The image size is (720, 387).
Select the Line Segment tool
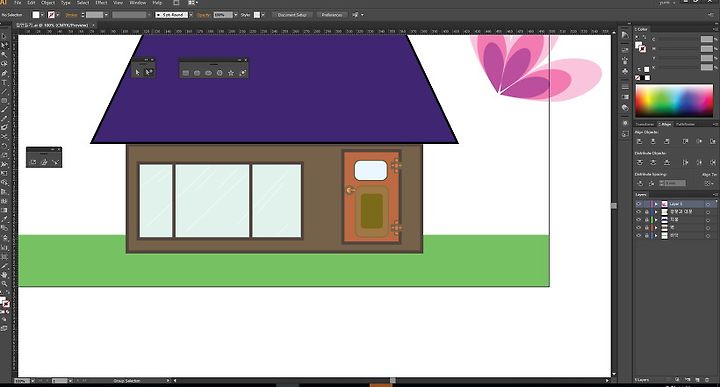coord(5,91)
